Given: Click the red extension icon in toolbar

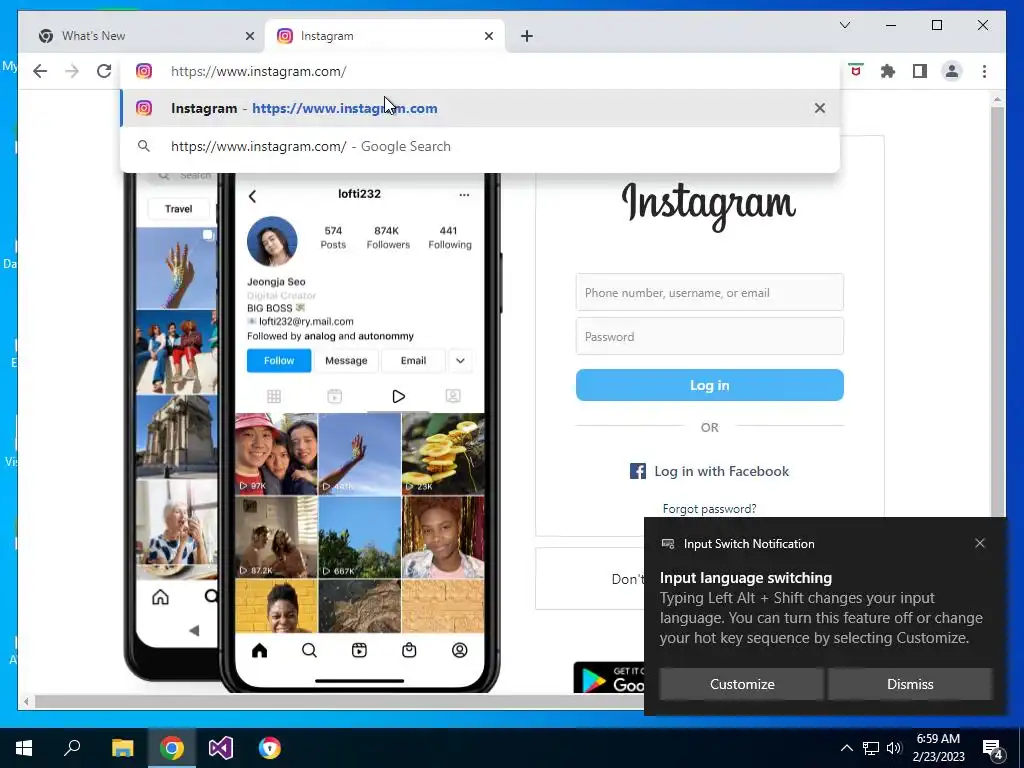Looking at the screenshot, I should 856,71.
